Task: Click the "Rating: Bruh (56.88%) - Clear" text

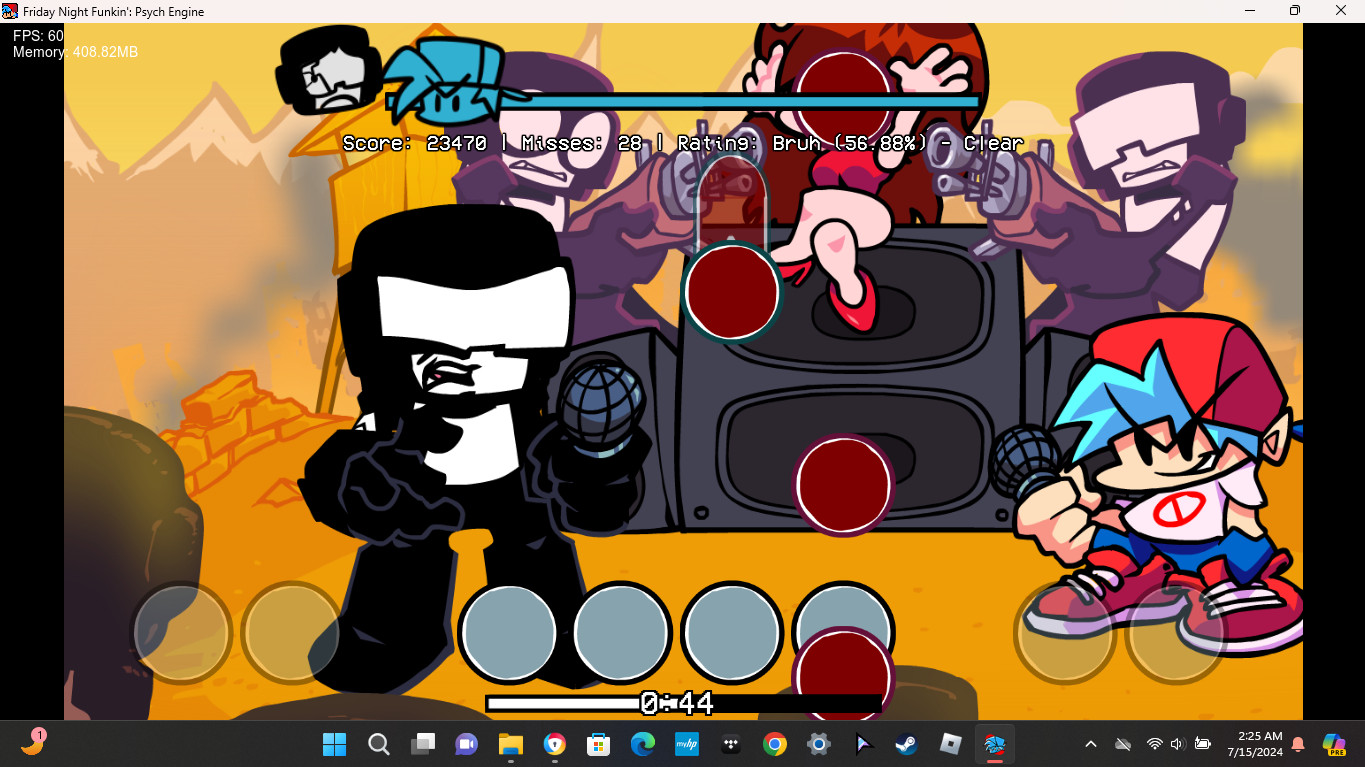Action: (850, 143)
